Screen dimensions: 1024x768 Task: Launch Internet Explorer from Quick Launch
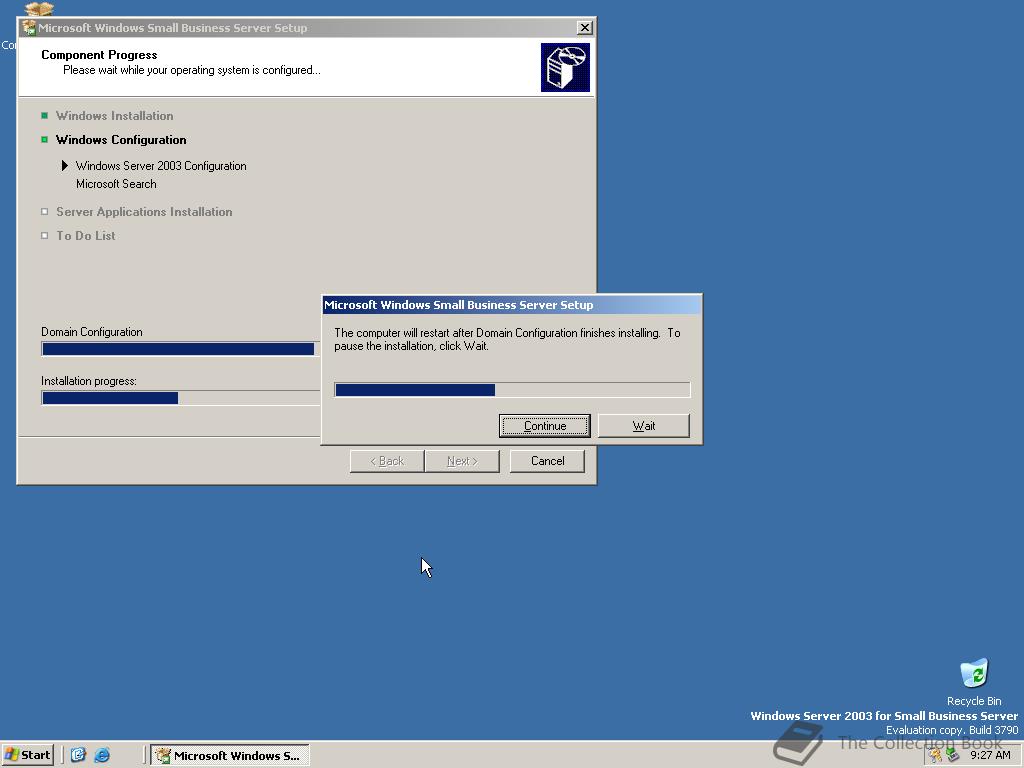[102, 755]
